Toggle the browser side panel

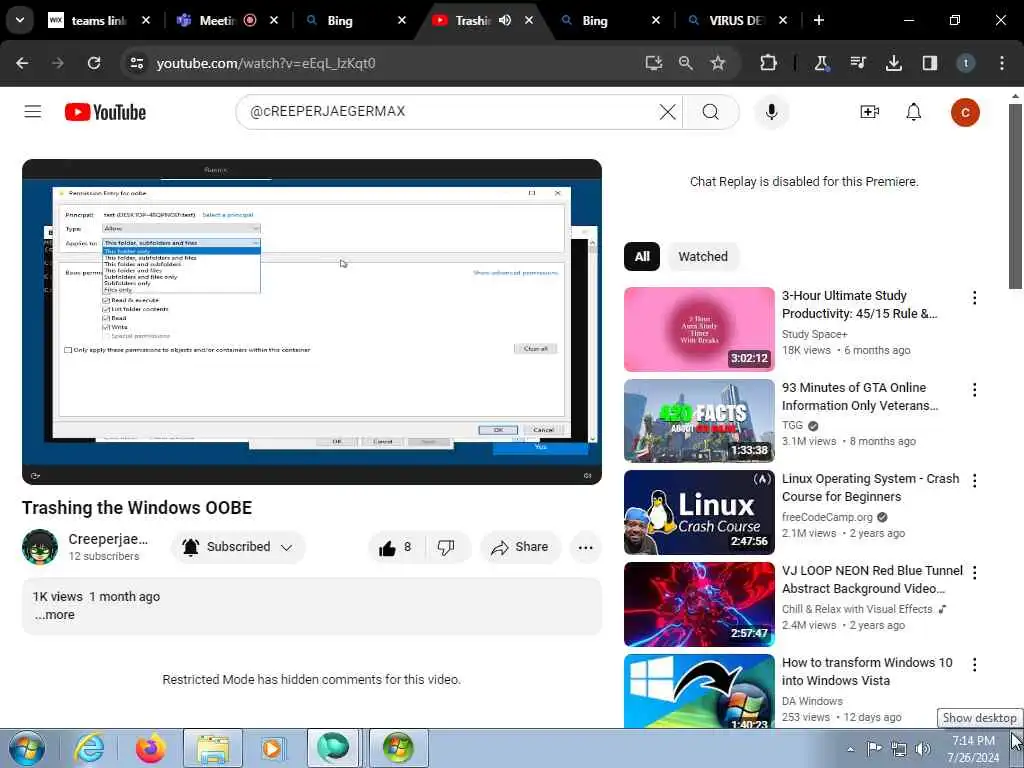click(929, 63)
